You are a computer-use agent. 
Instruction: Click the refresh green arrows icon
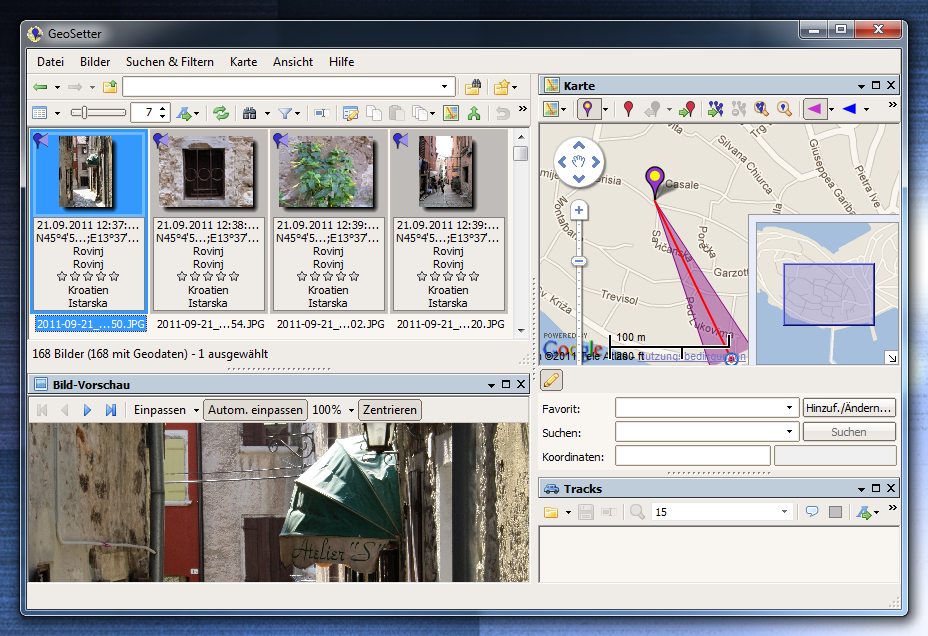pos(220,113)
